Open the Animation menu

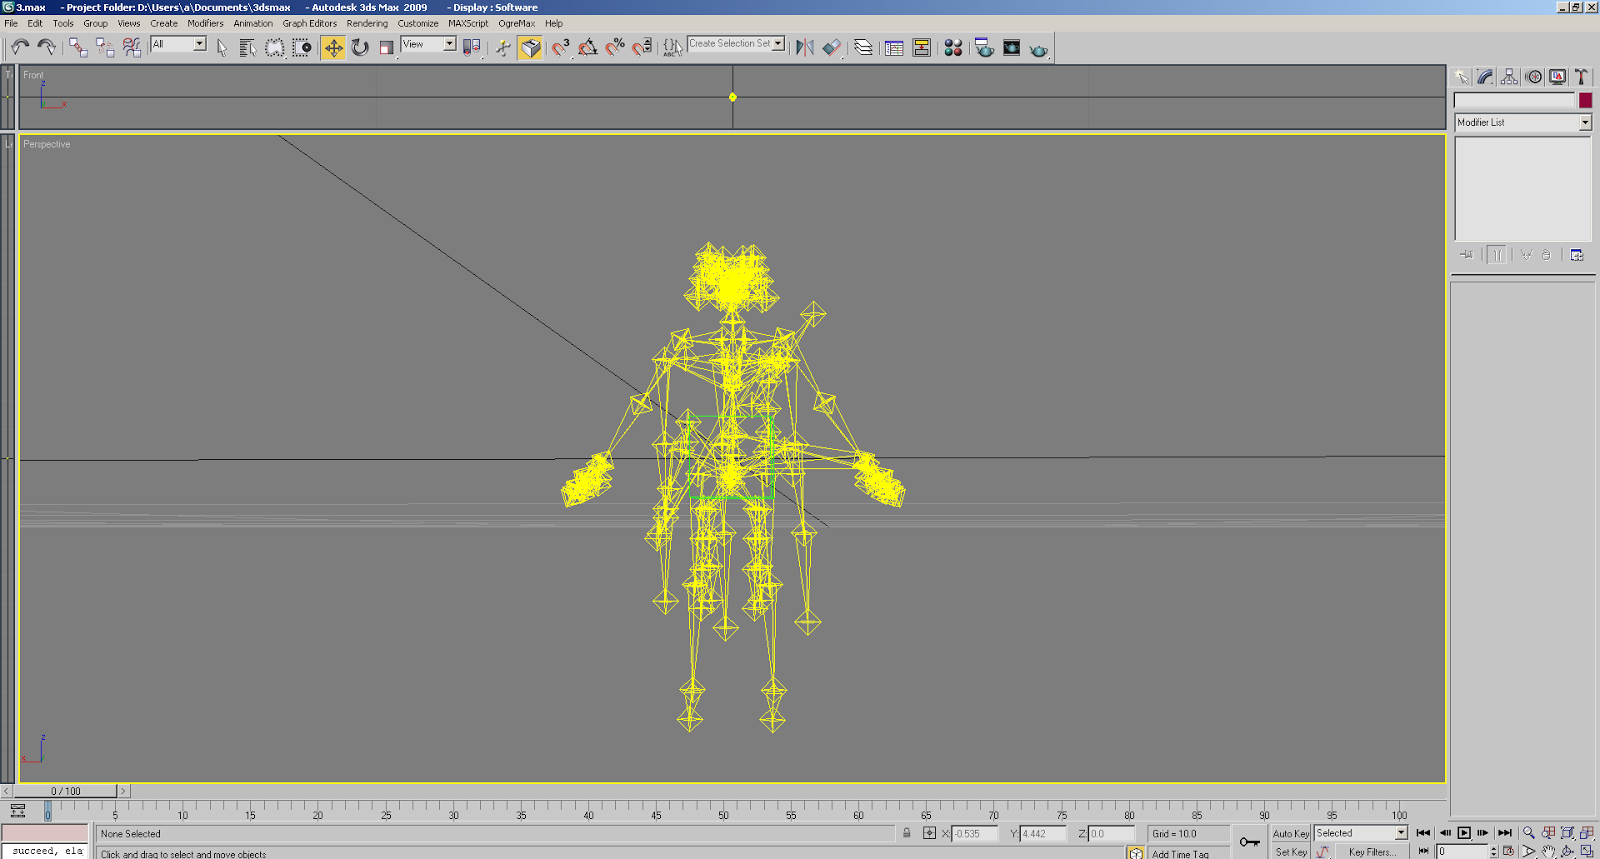pyautogui.click(x=253, y=23)
